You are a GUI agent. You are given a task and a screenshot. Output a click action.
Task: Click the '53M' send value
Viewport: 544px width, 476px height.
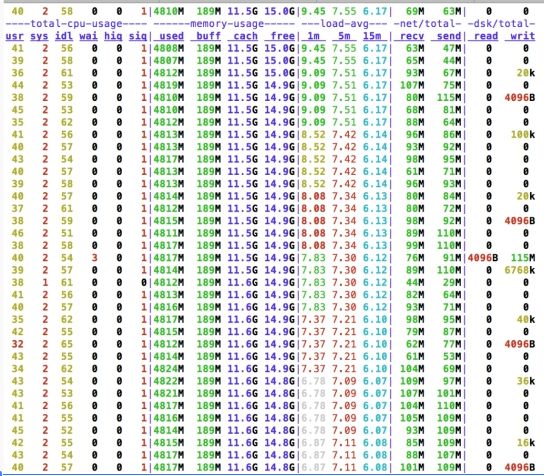pyautogui.click(x=452, y=356)
